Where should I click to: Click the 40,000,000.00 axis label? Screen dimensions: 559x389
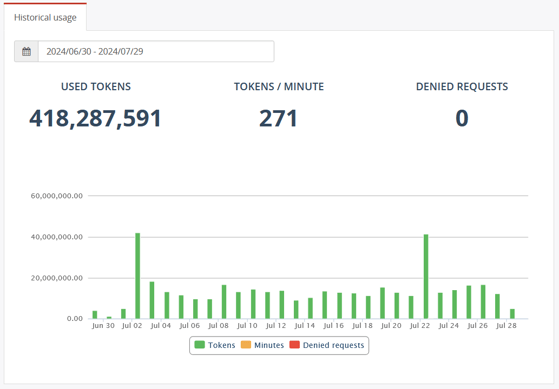pos(57,237)
